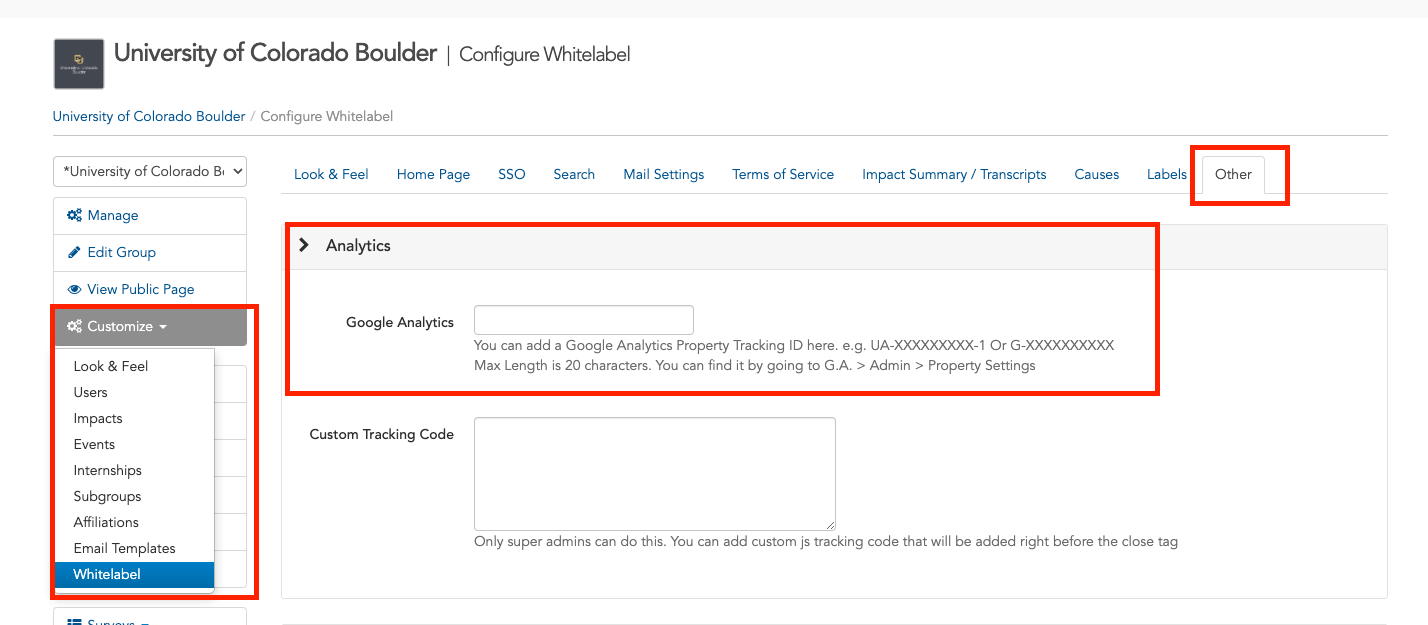Switch to the Look & Feel tab
The width and height of the screenshot is (1428, 625).
coord(331,174)
